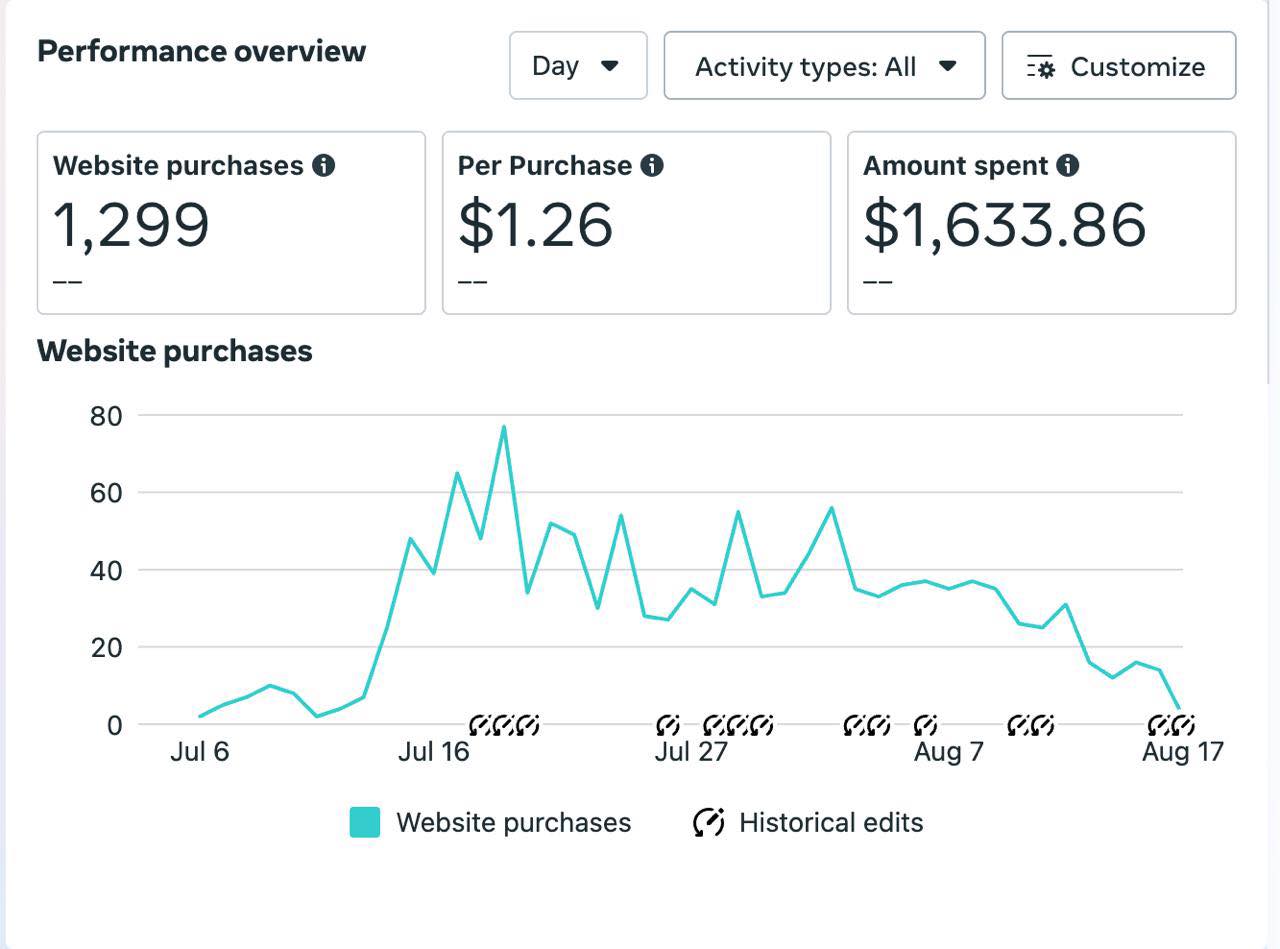Viewport: 1280px width, 949px height.
Task: Click the lone historical edit marker left of Jul 27
Action: pyautogui.click(x=668, y=725)
